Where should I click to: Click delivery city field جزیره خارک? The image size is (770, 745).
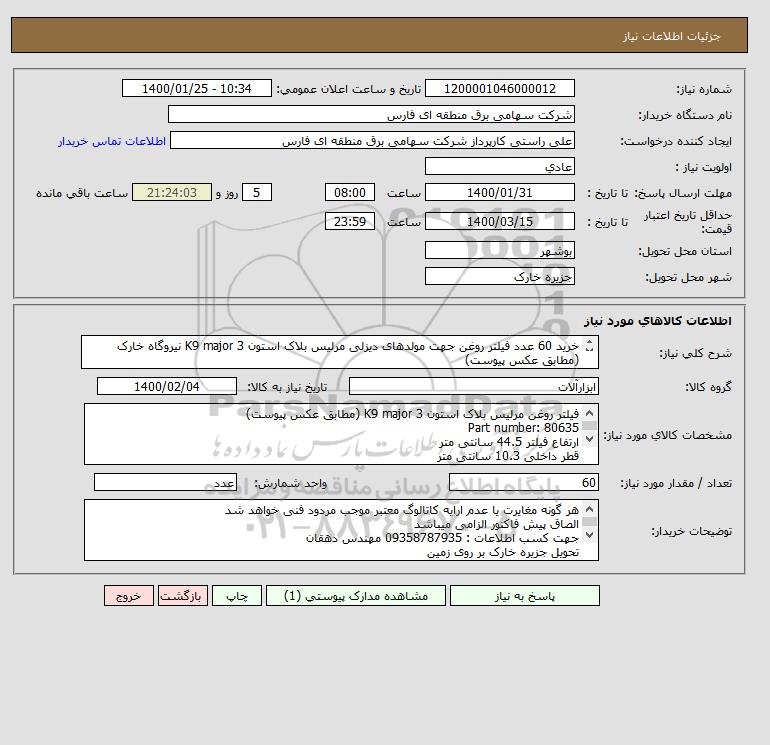(499, 276)
